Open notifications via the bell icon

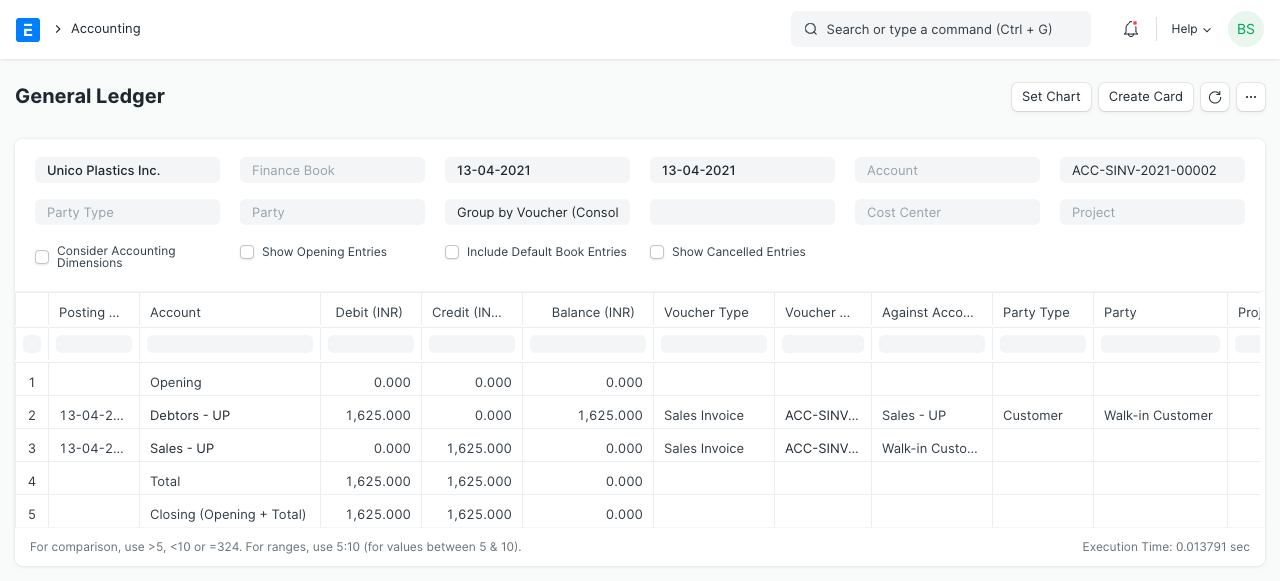pyautogui.click(x=1131, y=29)
